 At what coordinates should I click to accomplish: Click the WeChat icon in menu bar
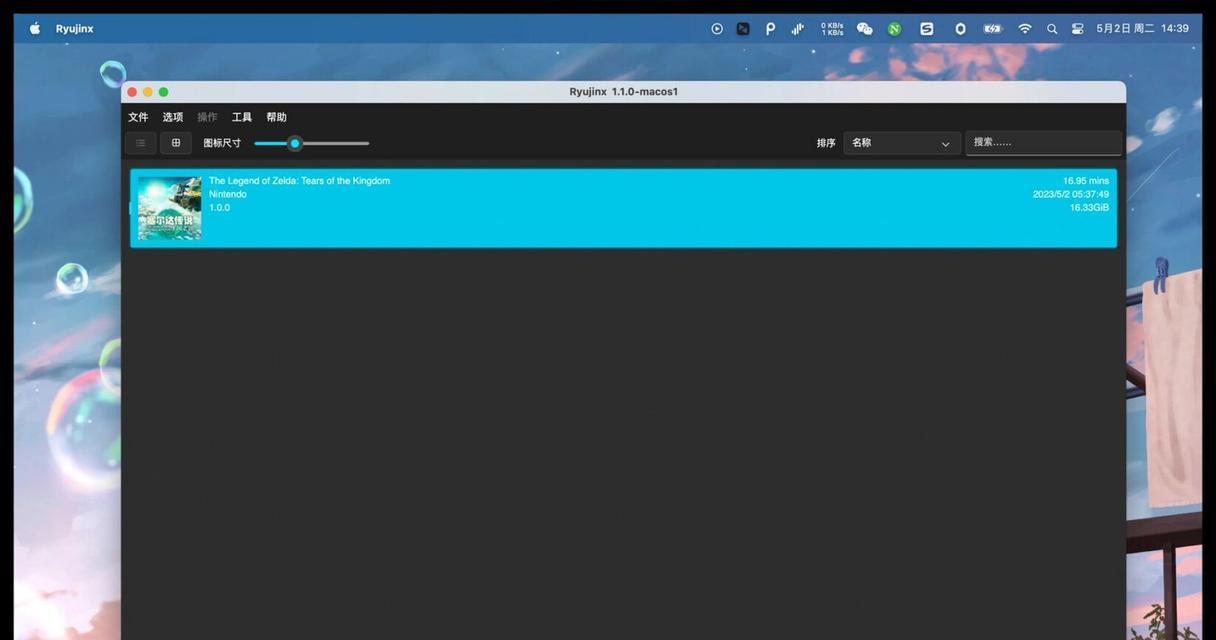(x=865, y=29)
